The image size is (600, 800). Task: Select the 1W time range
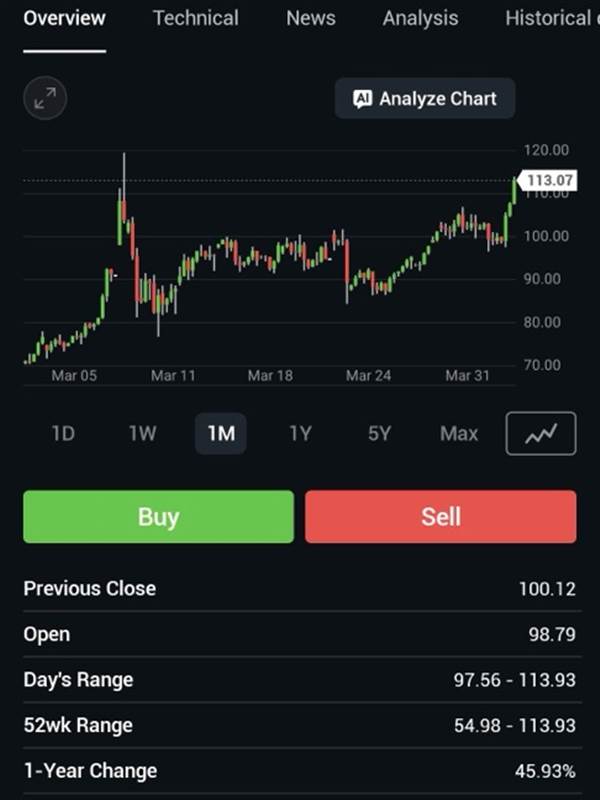(x=142, y=434)
